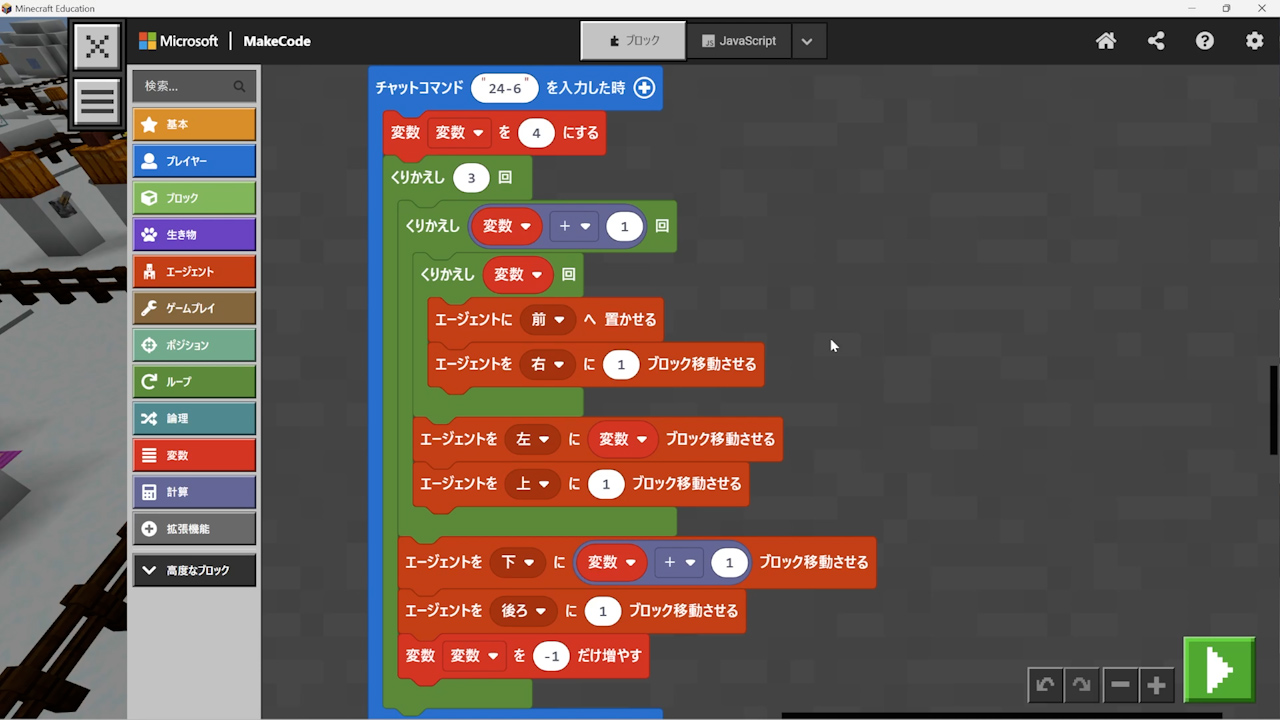This screenshot has width=1280, height=720.
Task: Zoom in with the plus icon
Action: (x=1156, y=685)
